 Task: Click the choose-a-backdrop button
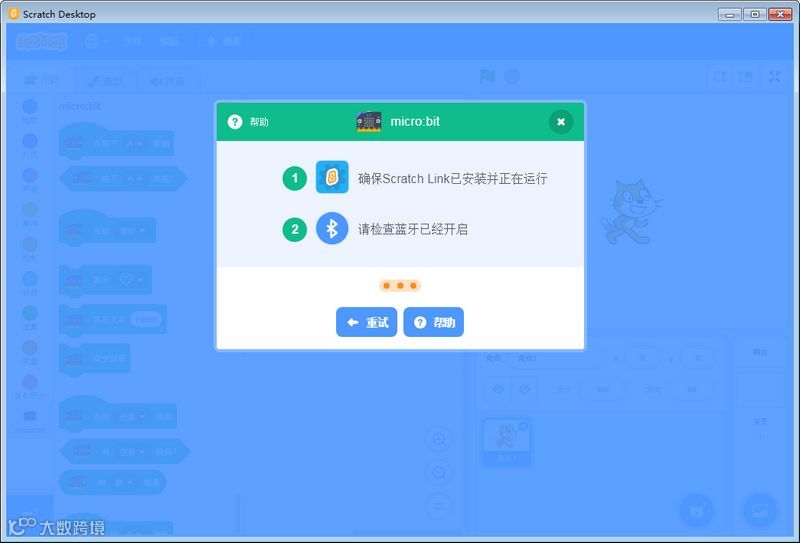760,510
